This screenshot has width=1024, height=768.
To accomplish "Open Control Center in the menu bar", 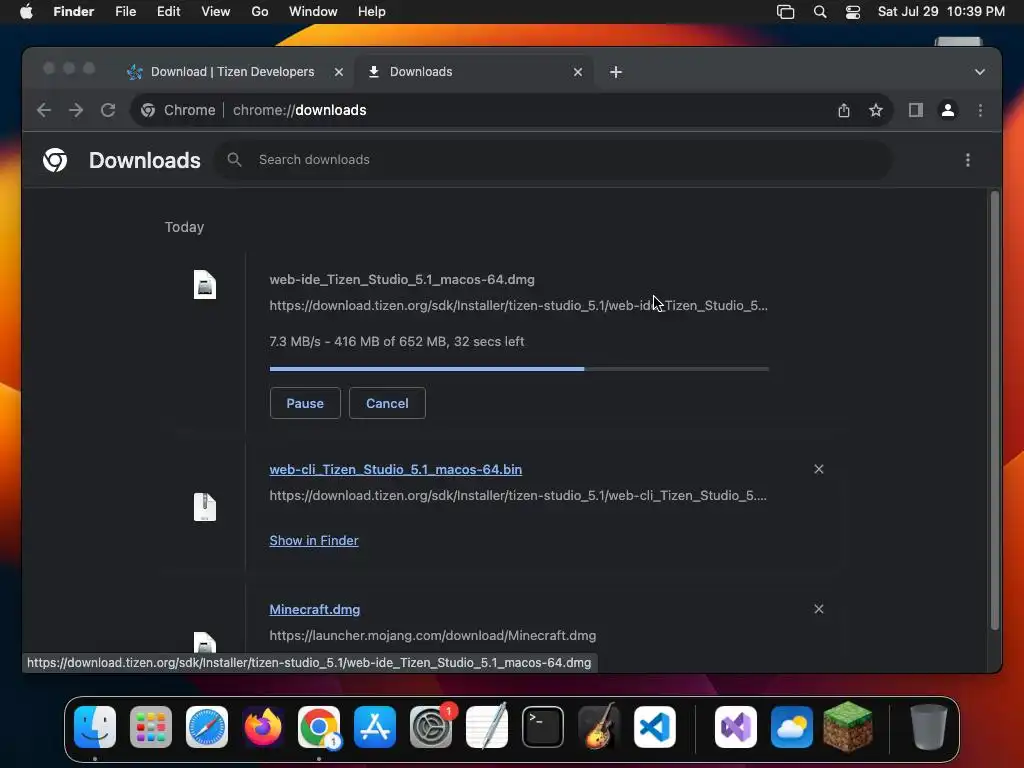I will click(852, 12).
